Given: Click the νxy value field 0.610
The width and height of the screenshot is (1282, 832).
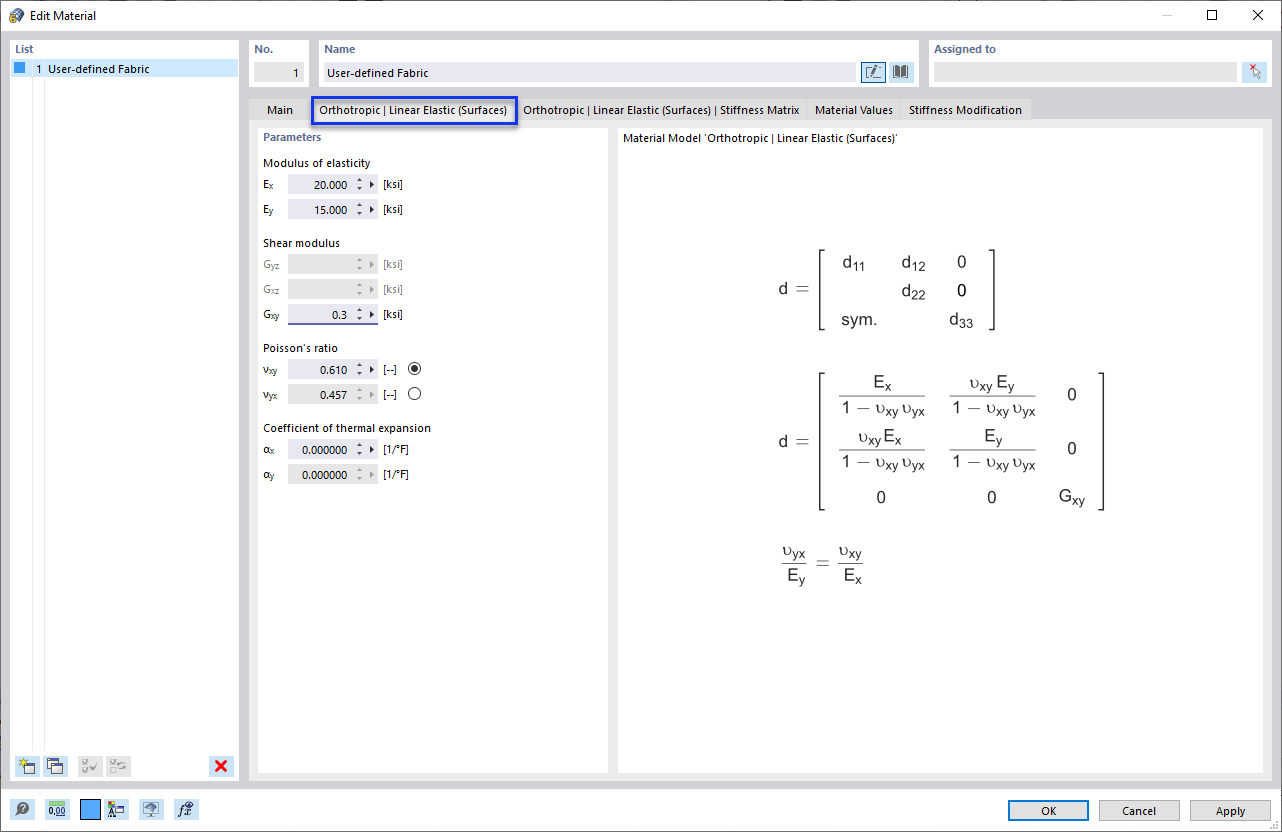Looking at the screenshot, I should point(320,370).
